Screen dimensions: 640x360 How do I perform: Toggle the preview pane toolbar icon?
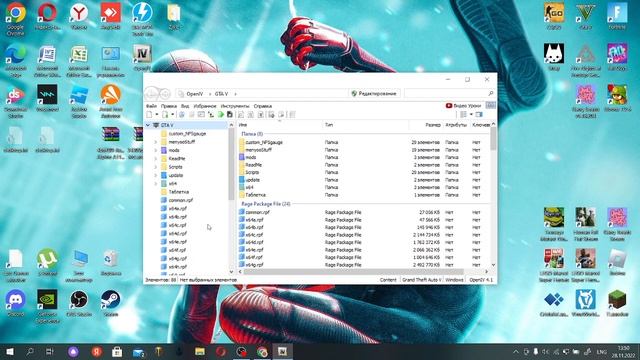coord(479,115)
